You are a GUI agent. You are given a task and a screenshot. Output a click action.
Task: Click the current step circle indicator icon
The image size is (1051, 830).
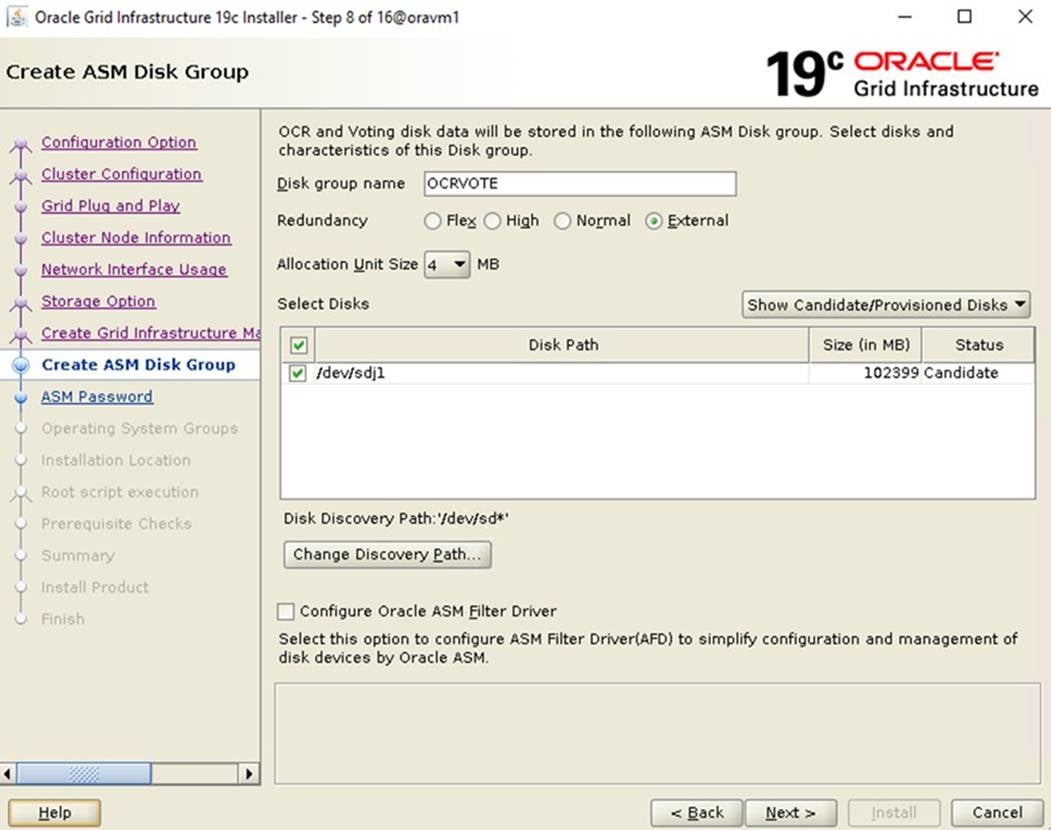[21, 365]
